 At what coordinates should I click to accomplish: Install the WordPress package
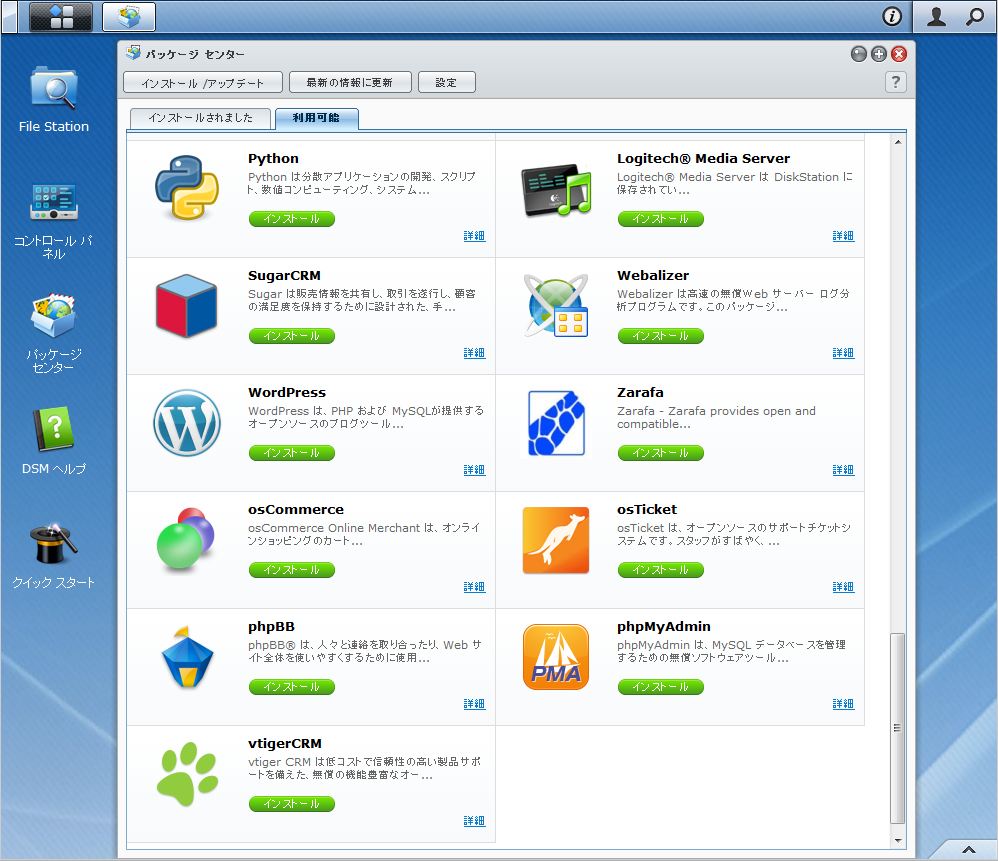tap(292, 453)
